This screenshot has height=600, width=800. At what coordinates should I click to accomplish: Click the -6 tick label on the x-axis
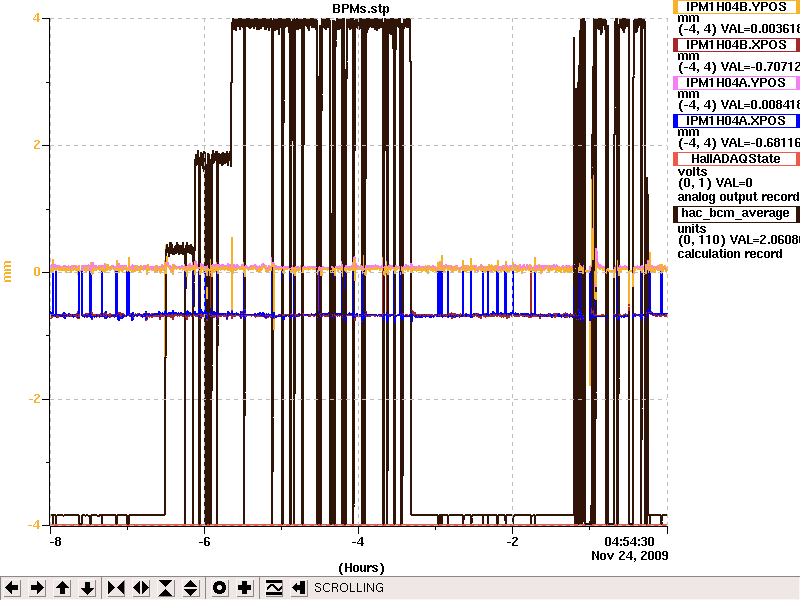pos(204,542)
